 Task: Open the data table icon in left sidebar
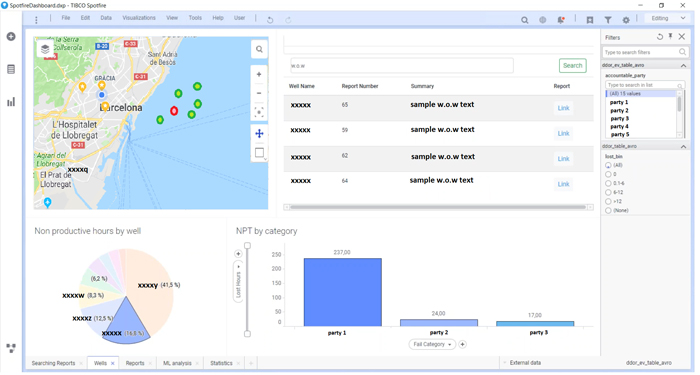(11, 69)
